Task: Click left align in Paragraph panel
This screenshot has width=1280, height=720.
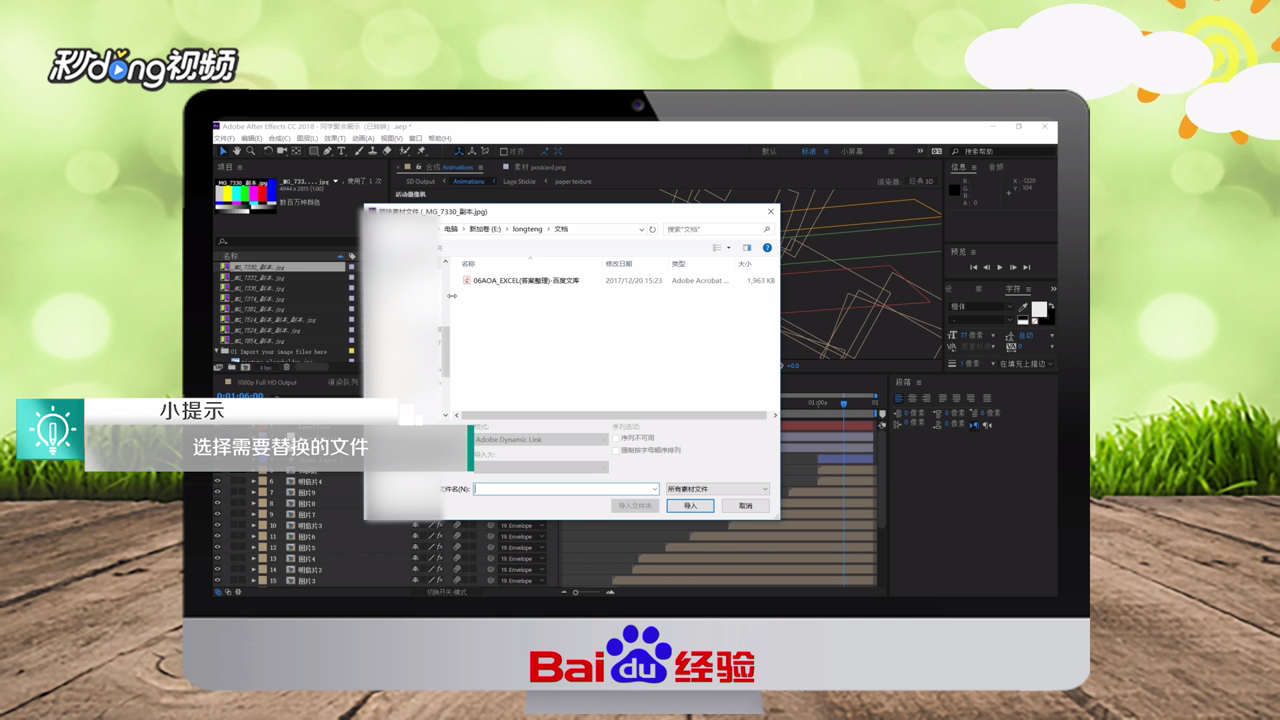Action: click(899, 398)
